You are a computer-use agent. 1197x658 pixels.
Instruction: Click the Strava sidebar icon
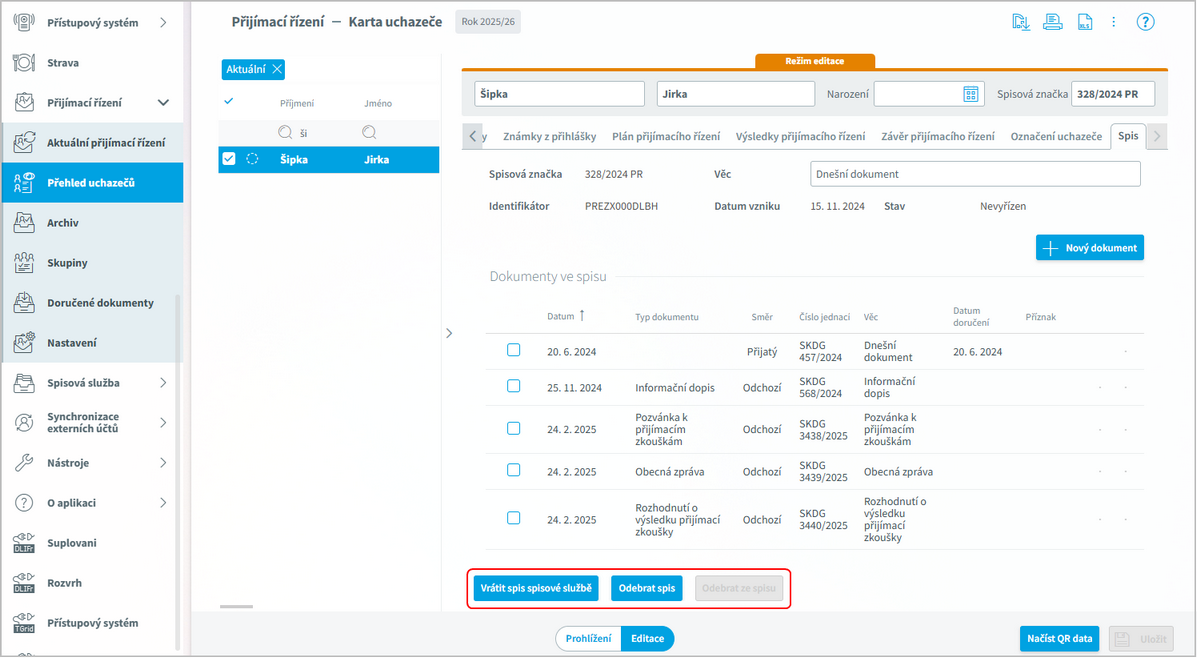(x=24, y=63)
